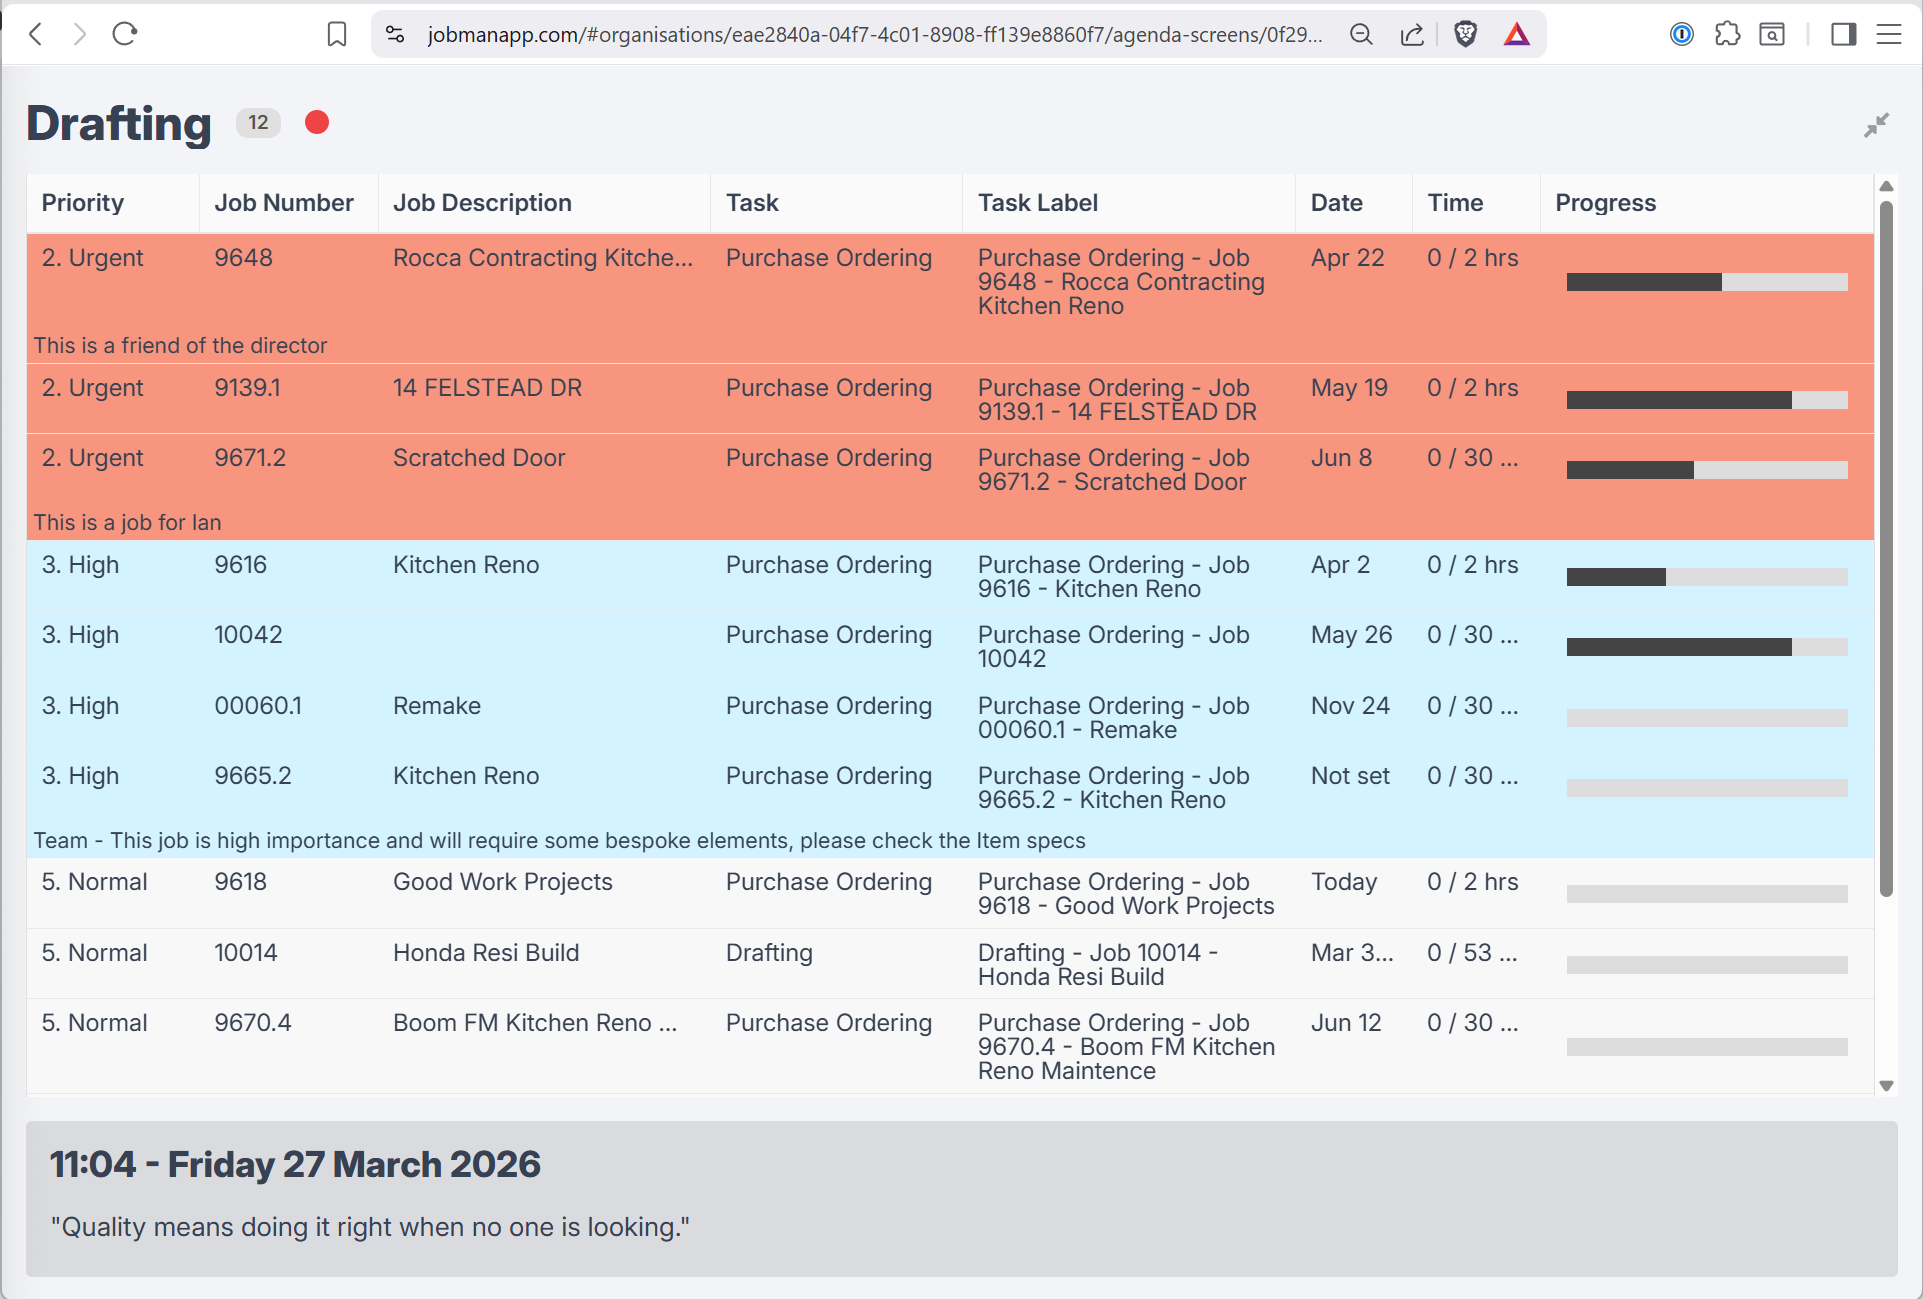The image size is (1923, 1299).
Task: Click scrollbar down arrow in table
Action: point(1886,1086)
